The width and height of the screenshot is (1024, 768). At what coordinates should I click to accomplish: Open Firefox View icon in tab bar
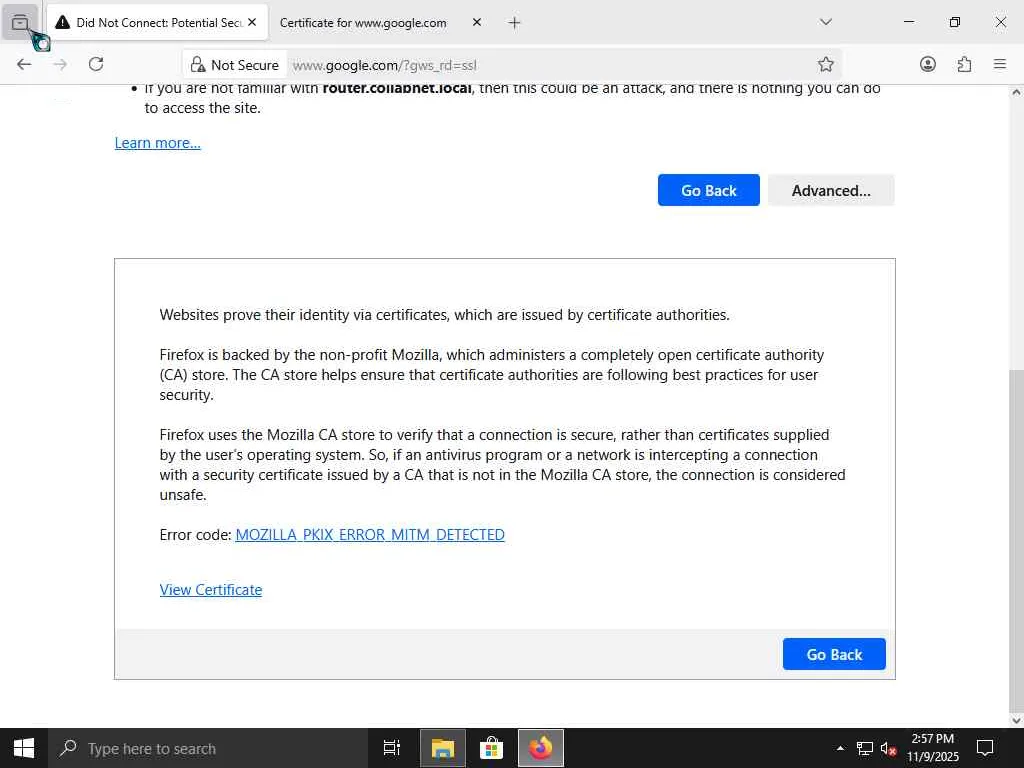point(20,22)
